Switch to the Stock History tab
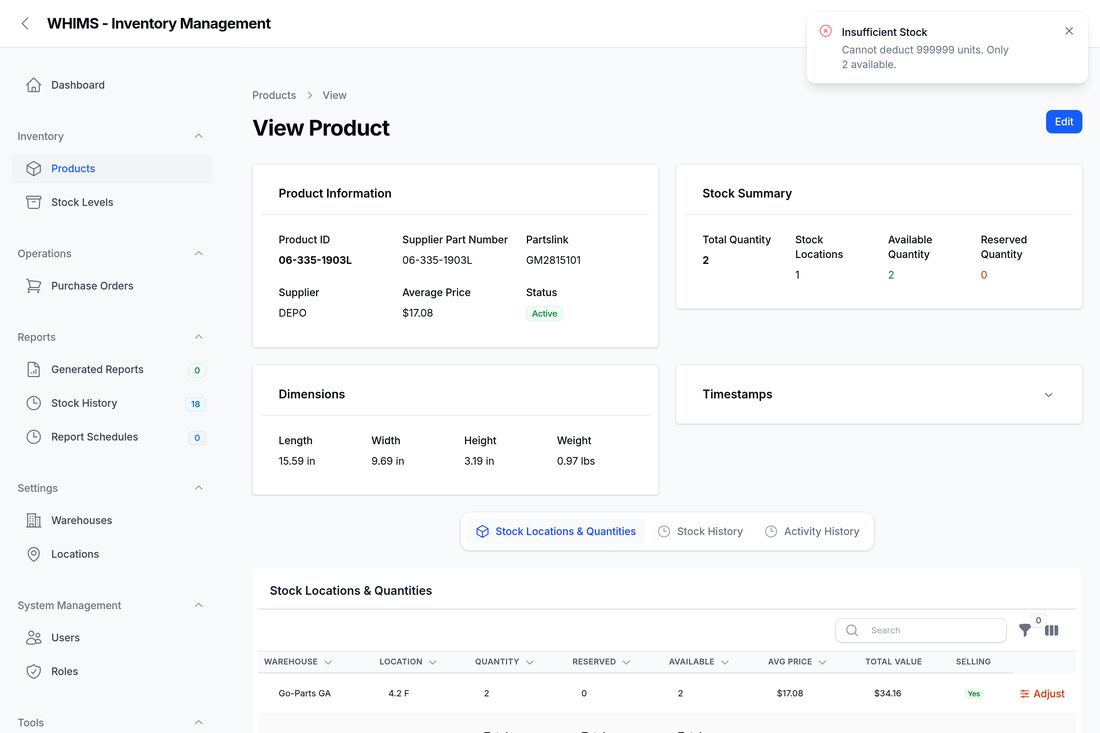 click(700, 531)
